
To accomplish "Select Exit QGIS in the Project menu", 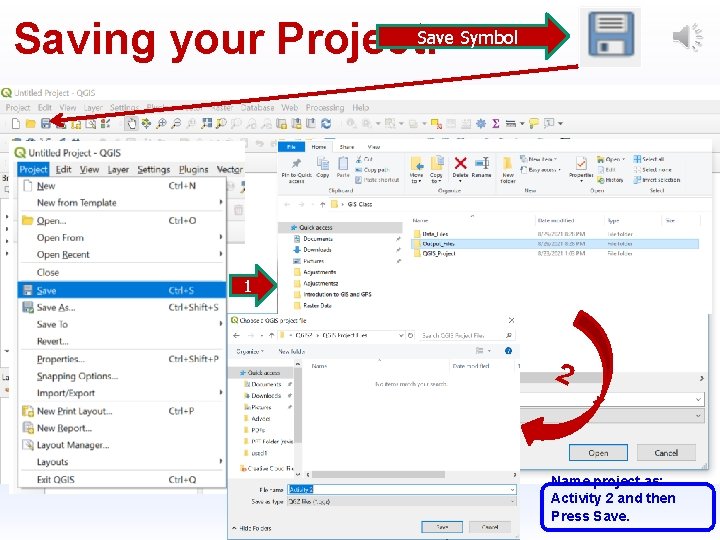I will pyautogui.click(x=122, y=479).
